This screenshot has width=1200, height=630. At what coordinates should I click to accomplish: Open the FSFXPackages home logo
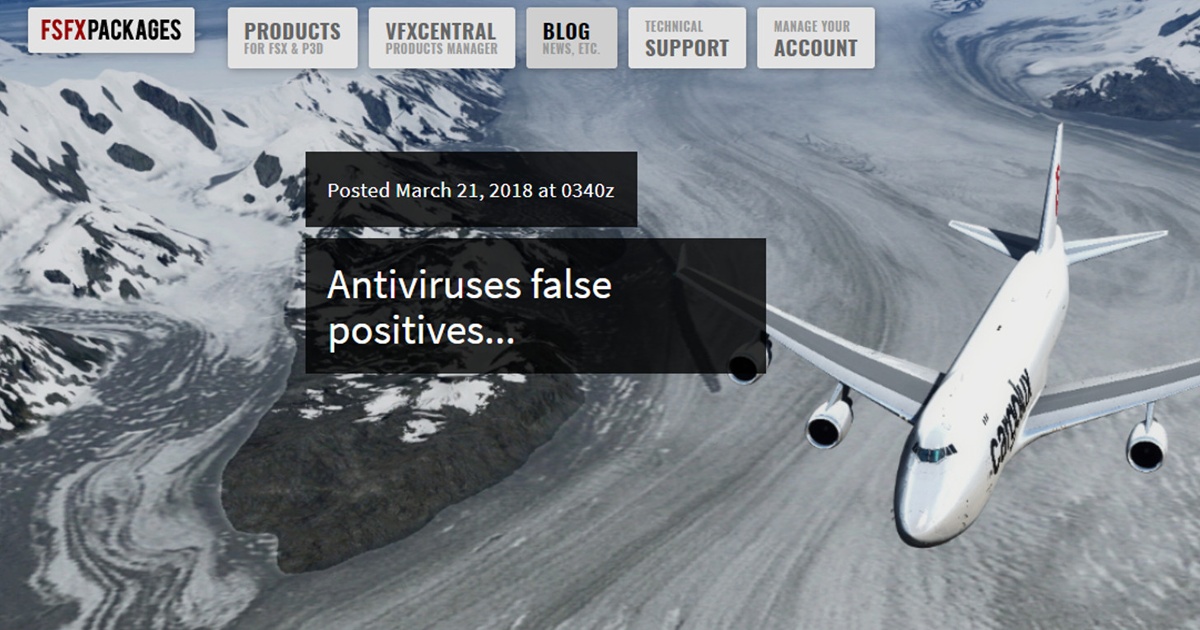[111, 30]
